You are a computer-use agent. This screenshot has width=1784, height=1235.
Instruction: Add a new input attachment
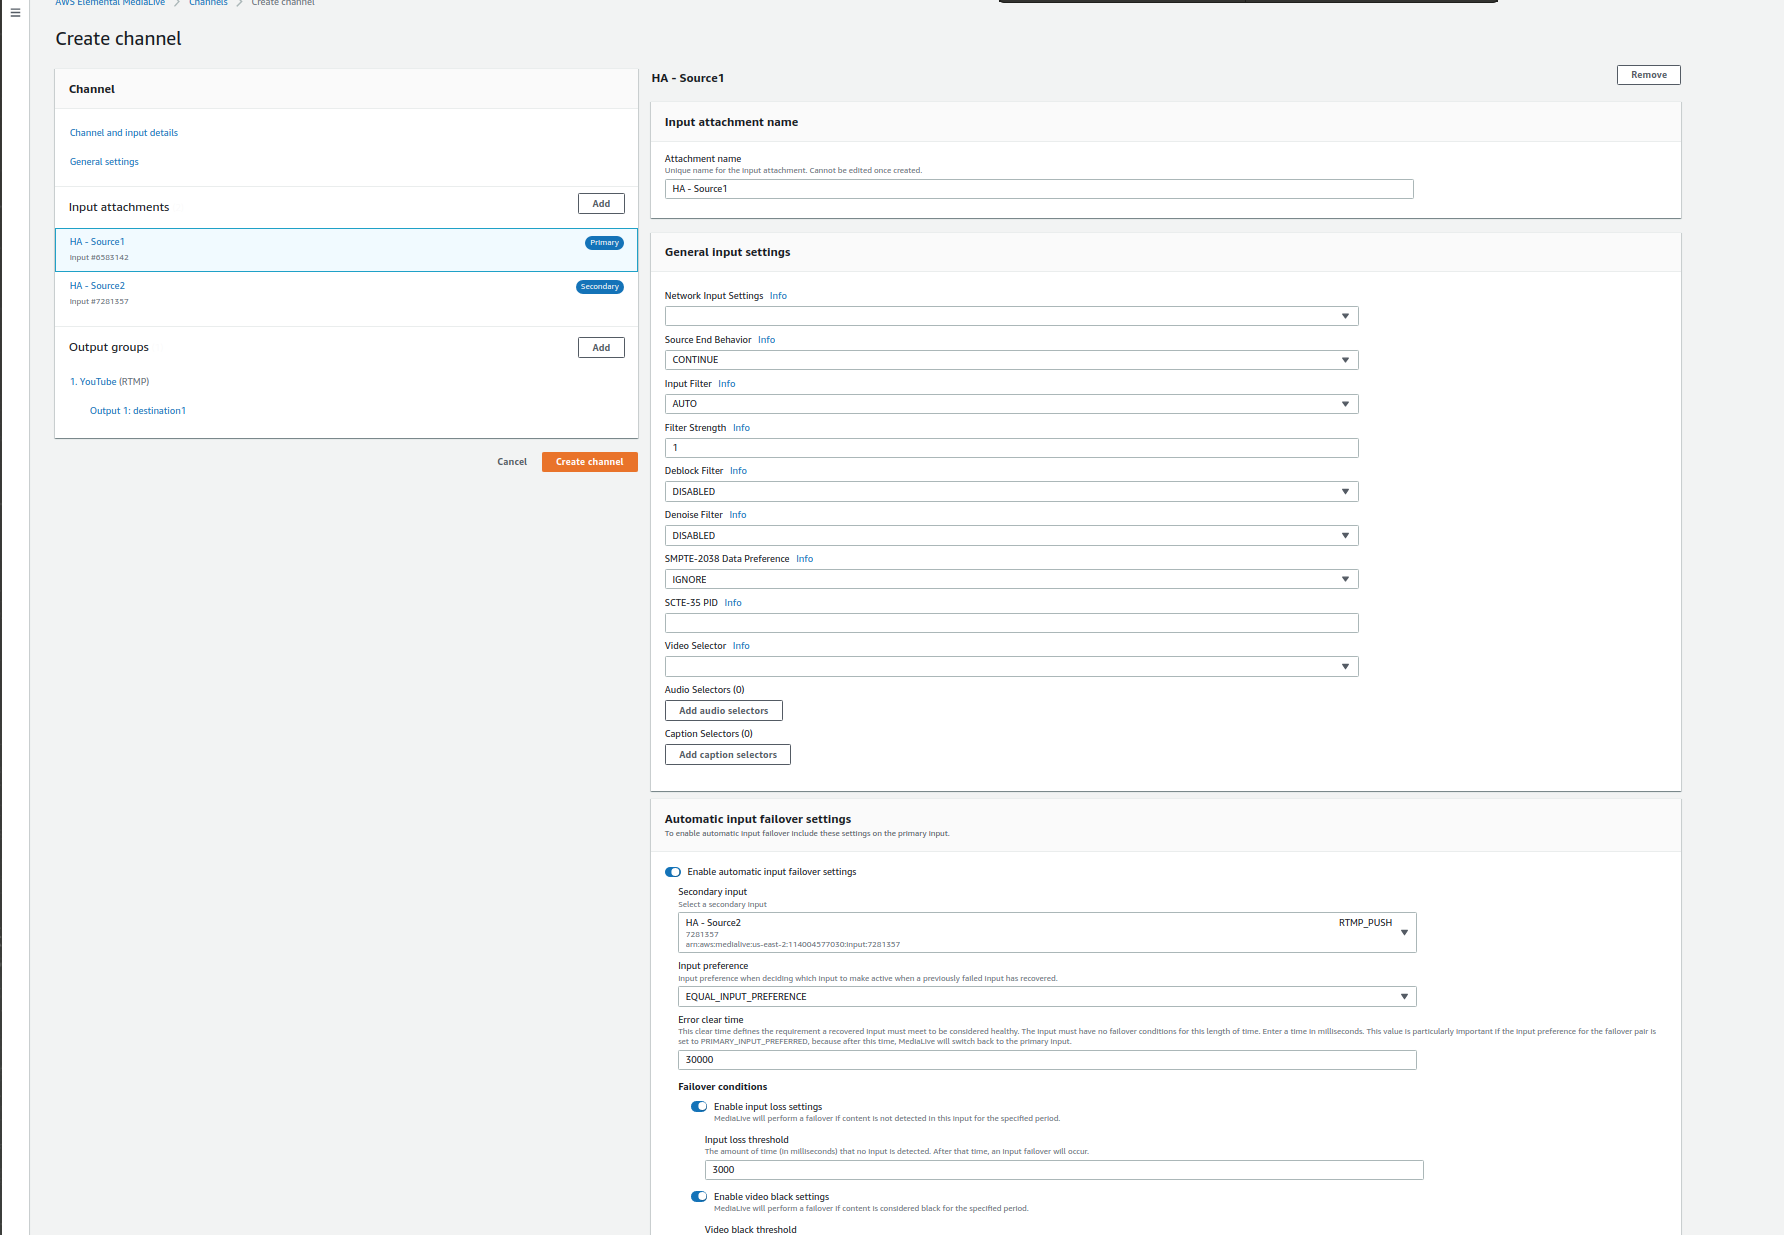(x=601, y=204)
